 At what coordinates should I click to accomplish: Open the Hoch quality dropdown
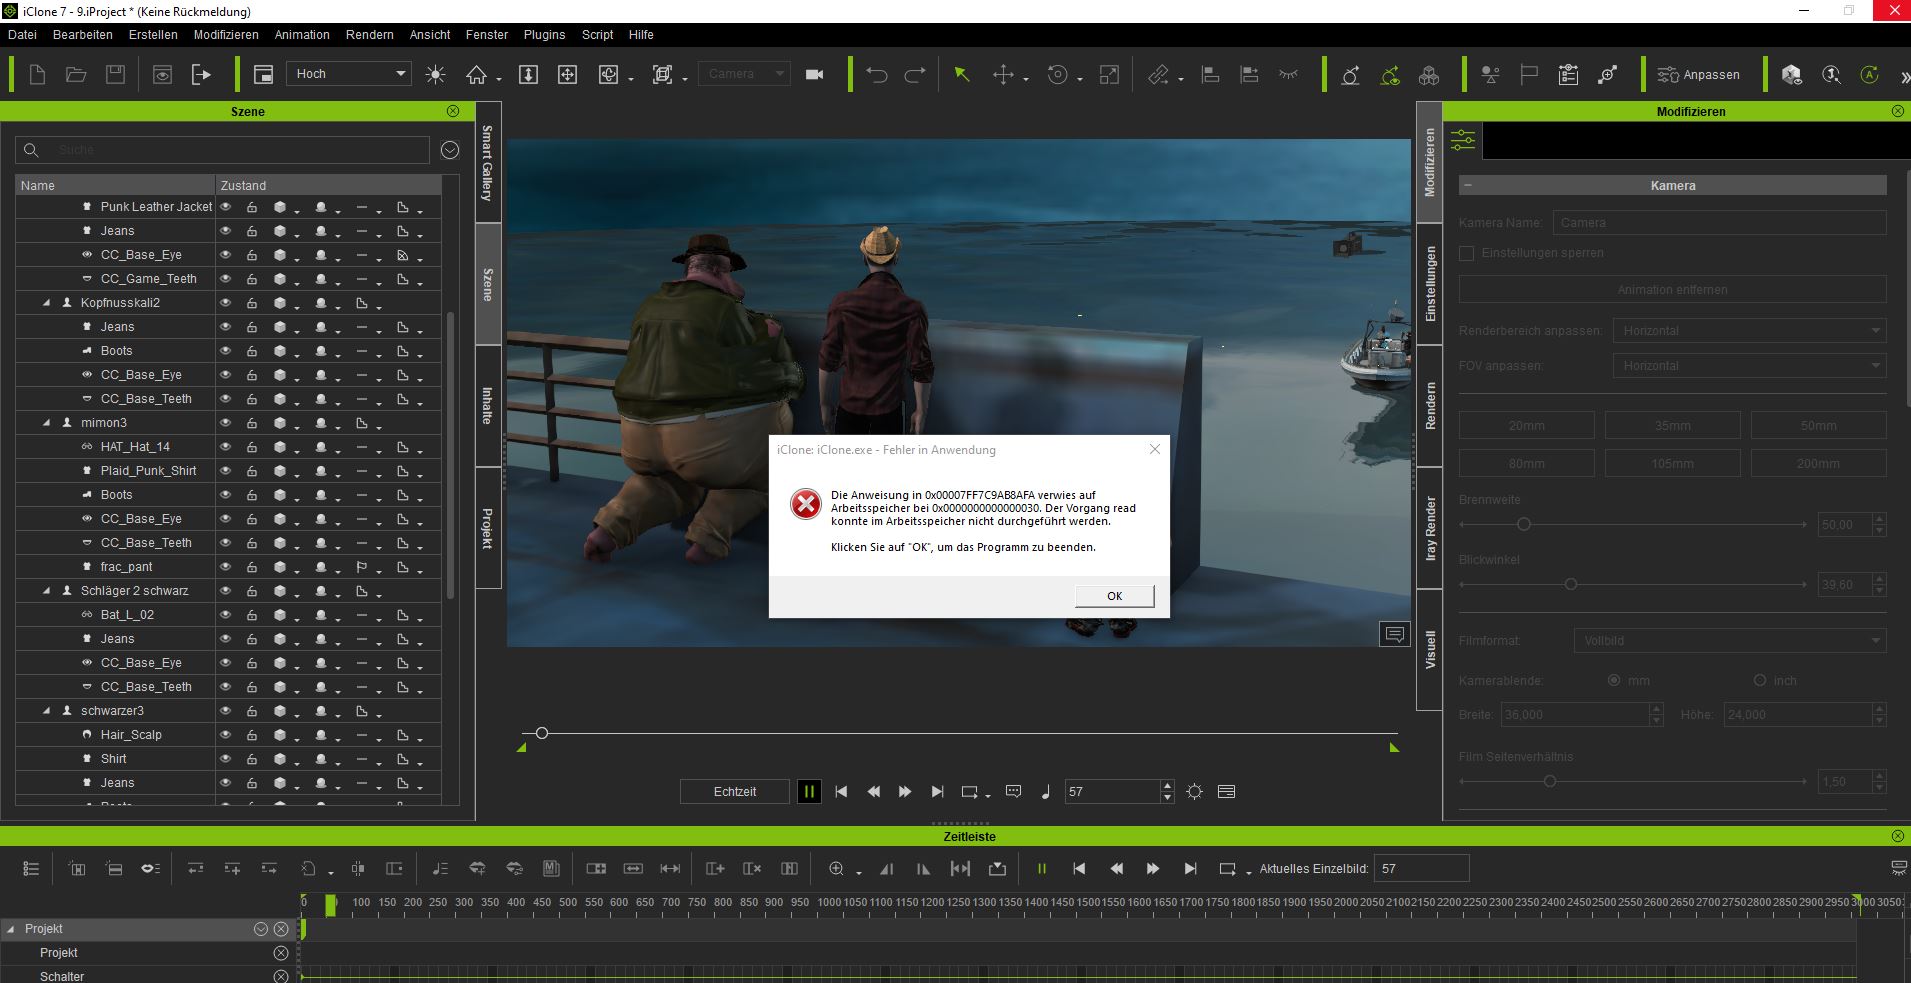point(349,73)
